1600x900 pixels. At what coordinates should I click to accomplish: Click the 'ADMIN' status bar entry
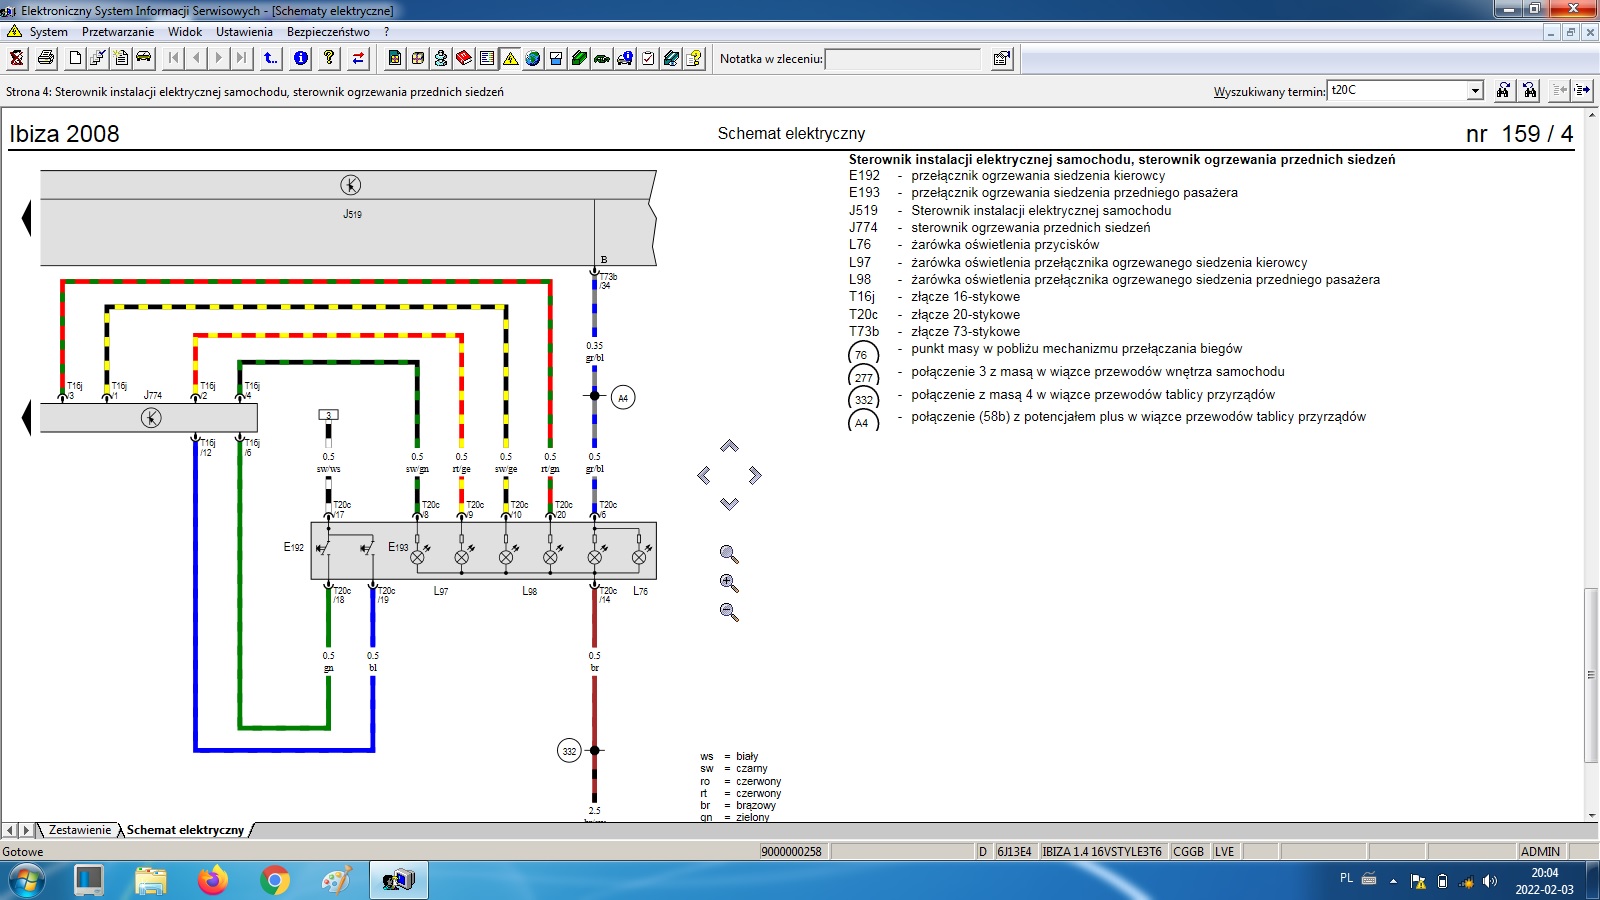point(1540,852)
